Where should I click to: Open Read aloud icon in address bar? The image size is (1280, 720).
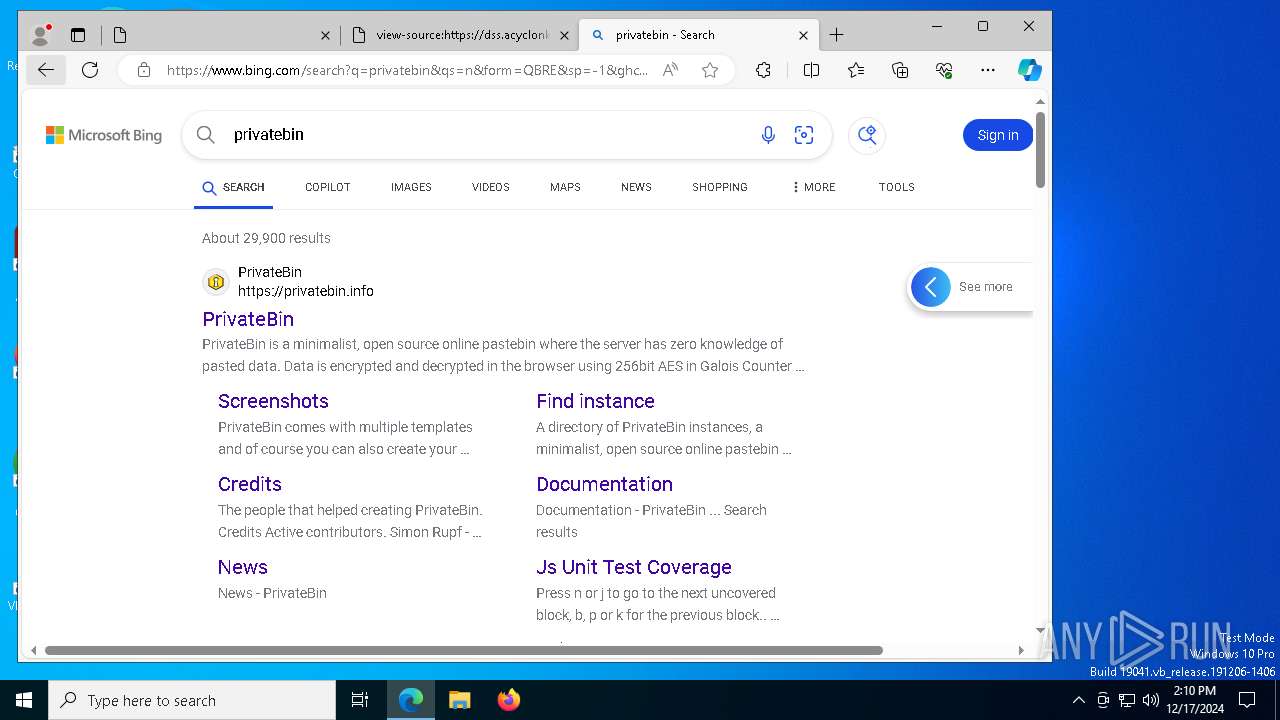pos(670,70)
